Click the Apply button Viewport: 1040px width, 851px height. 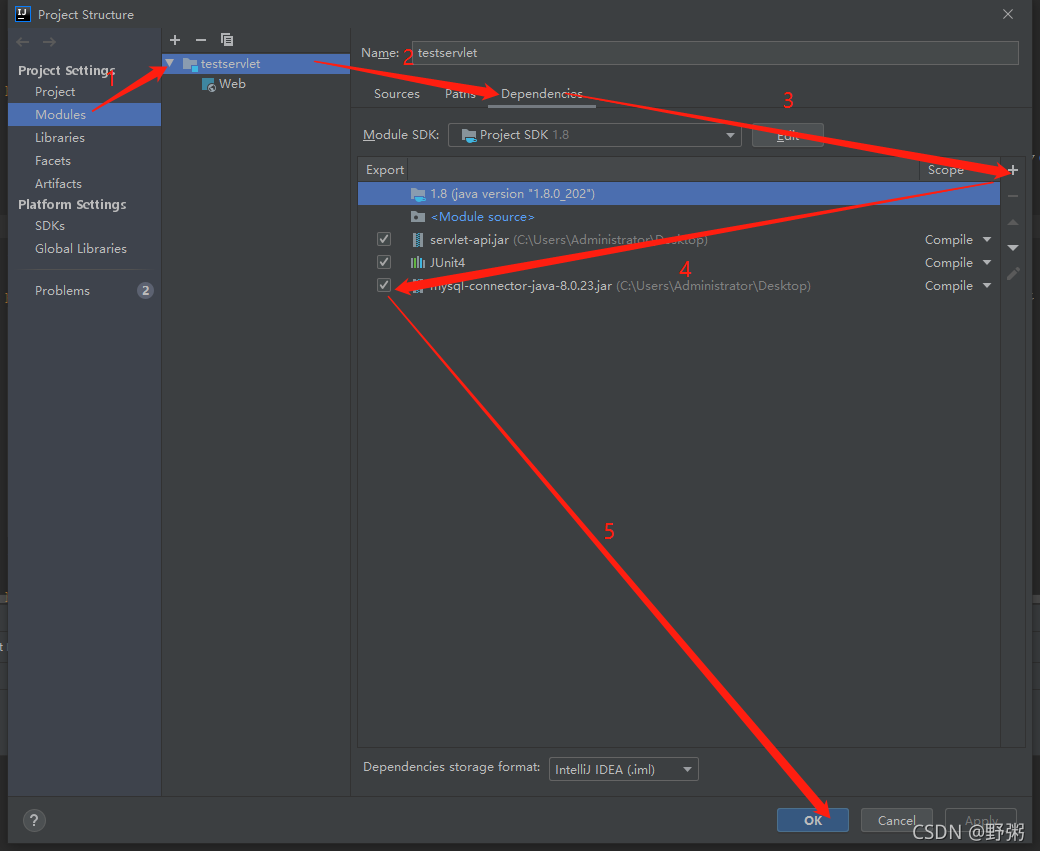[x=981, y=820]
